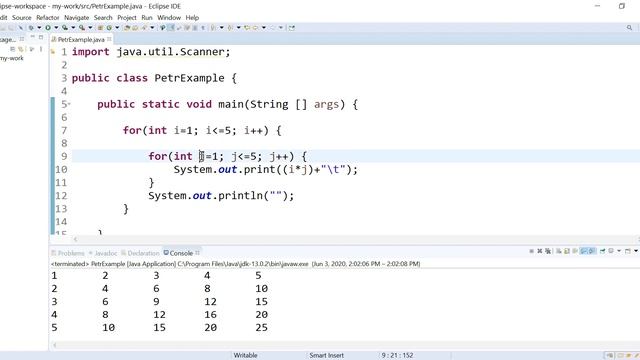
Task: Click Remove Launch X icon in Console
Action: point(540,251)
